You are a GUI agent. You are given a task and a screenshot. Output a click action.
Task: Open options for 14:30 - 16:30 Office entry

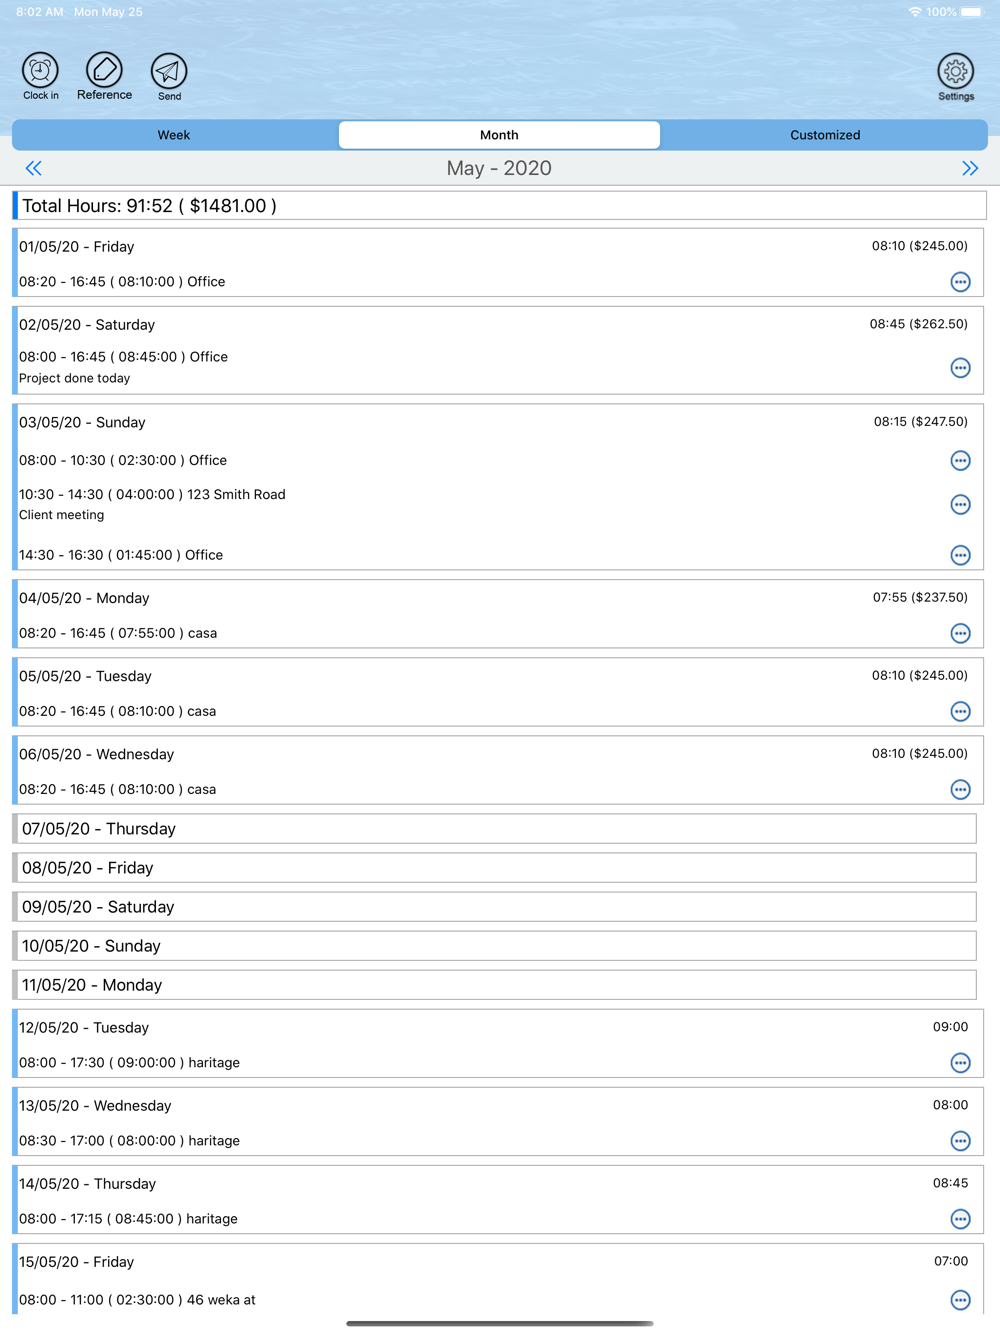pyautogui.click(x=960, y=555)
